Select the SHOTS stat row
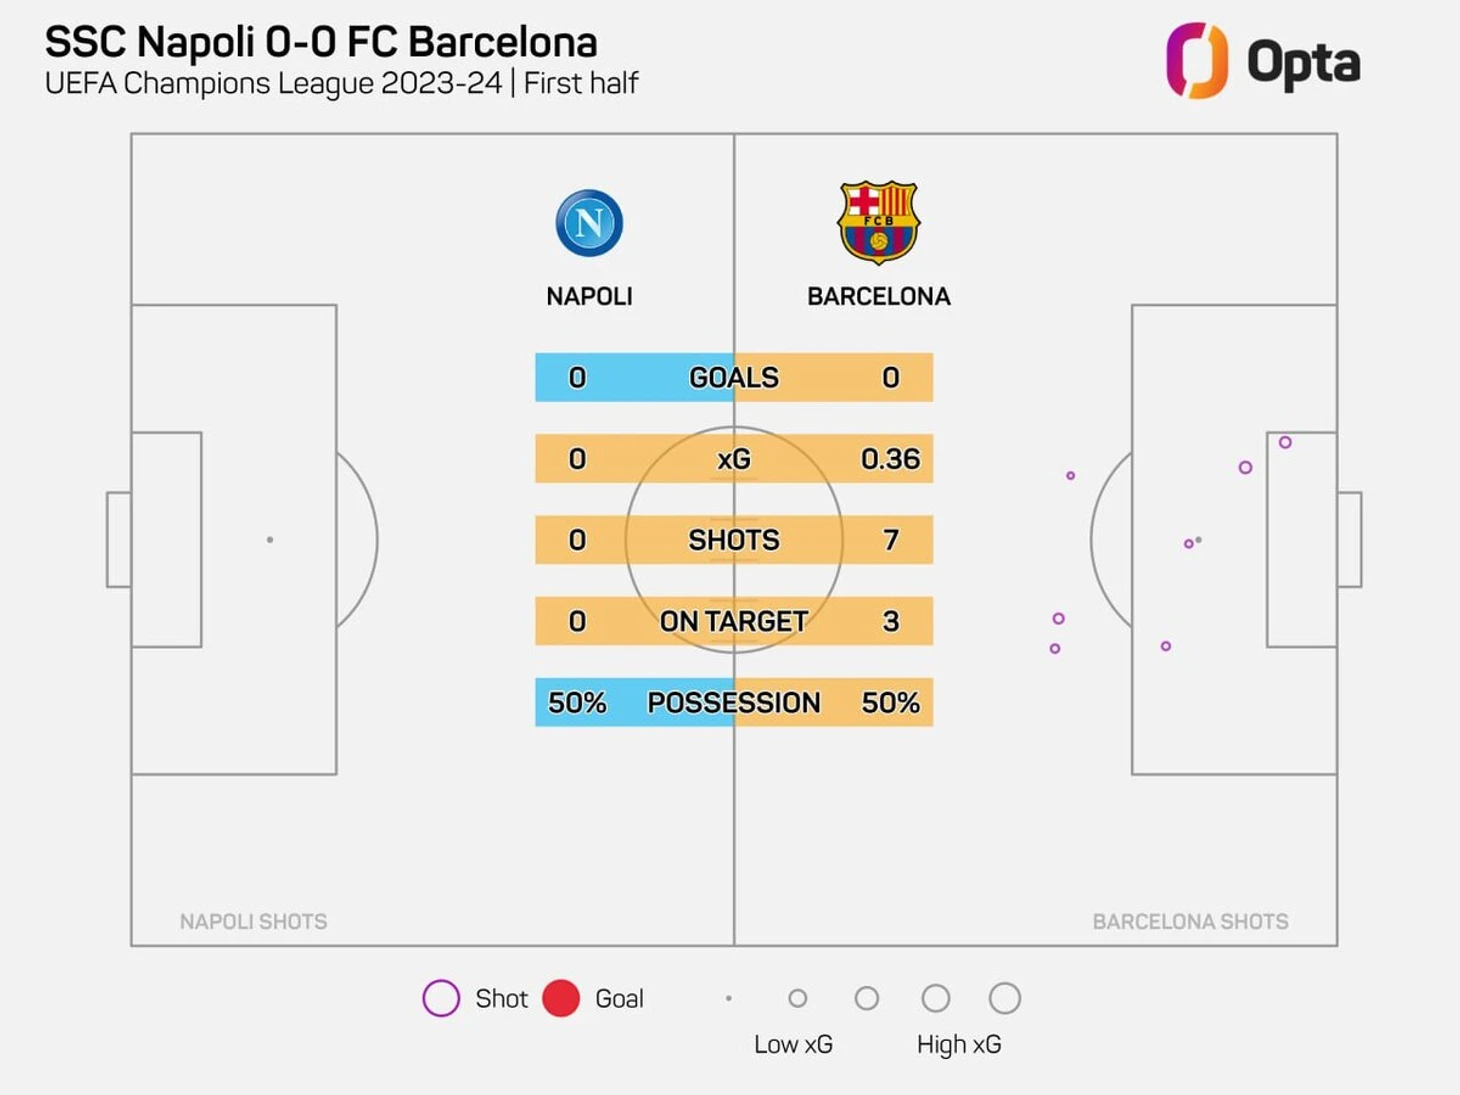The image size is (1460, 1095). [x=734, y=540]
